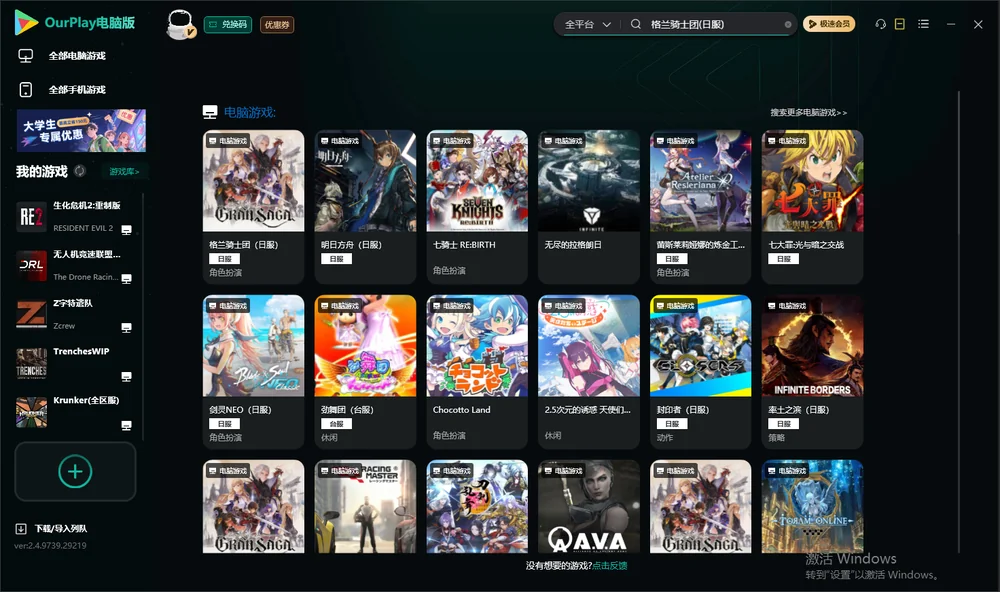Open the 优惠券 coupon button
This screenshot has width=1000, height=592.
coord(277,24)
